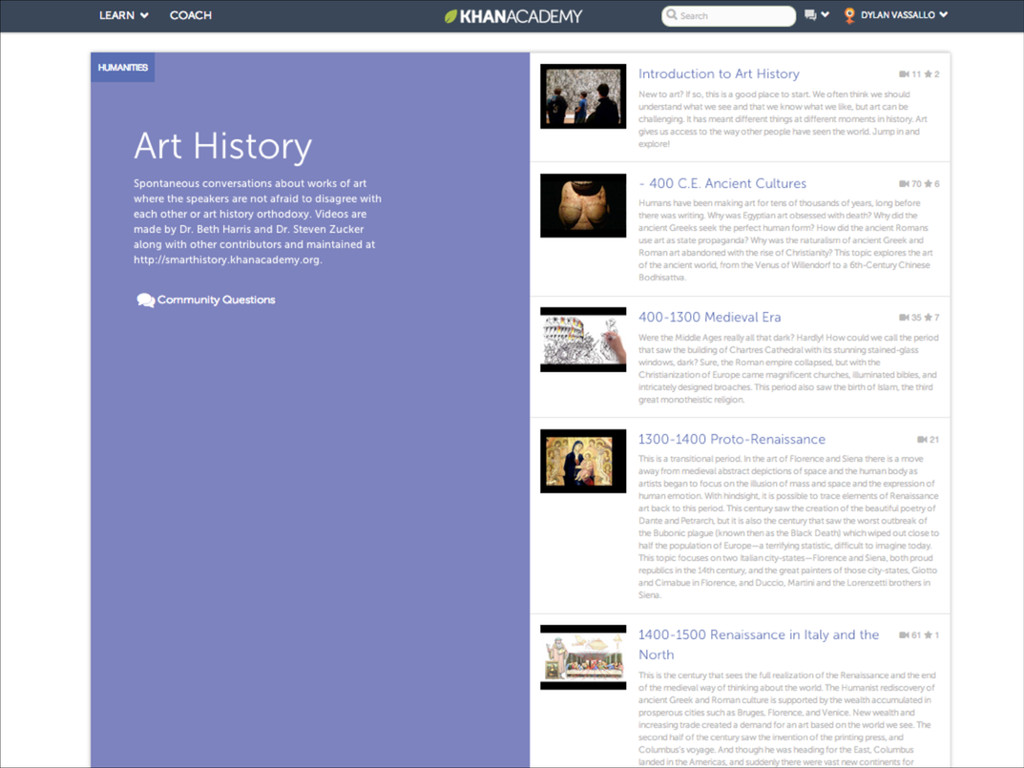1024x768 pixels.
Task: Open the 1300-1400 Proto-Renaissance topic
Action: [x=731, y=440]
